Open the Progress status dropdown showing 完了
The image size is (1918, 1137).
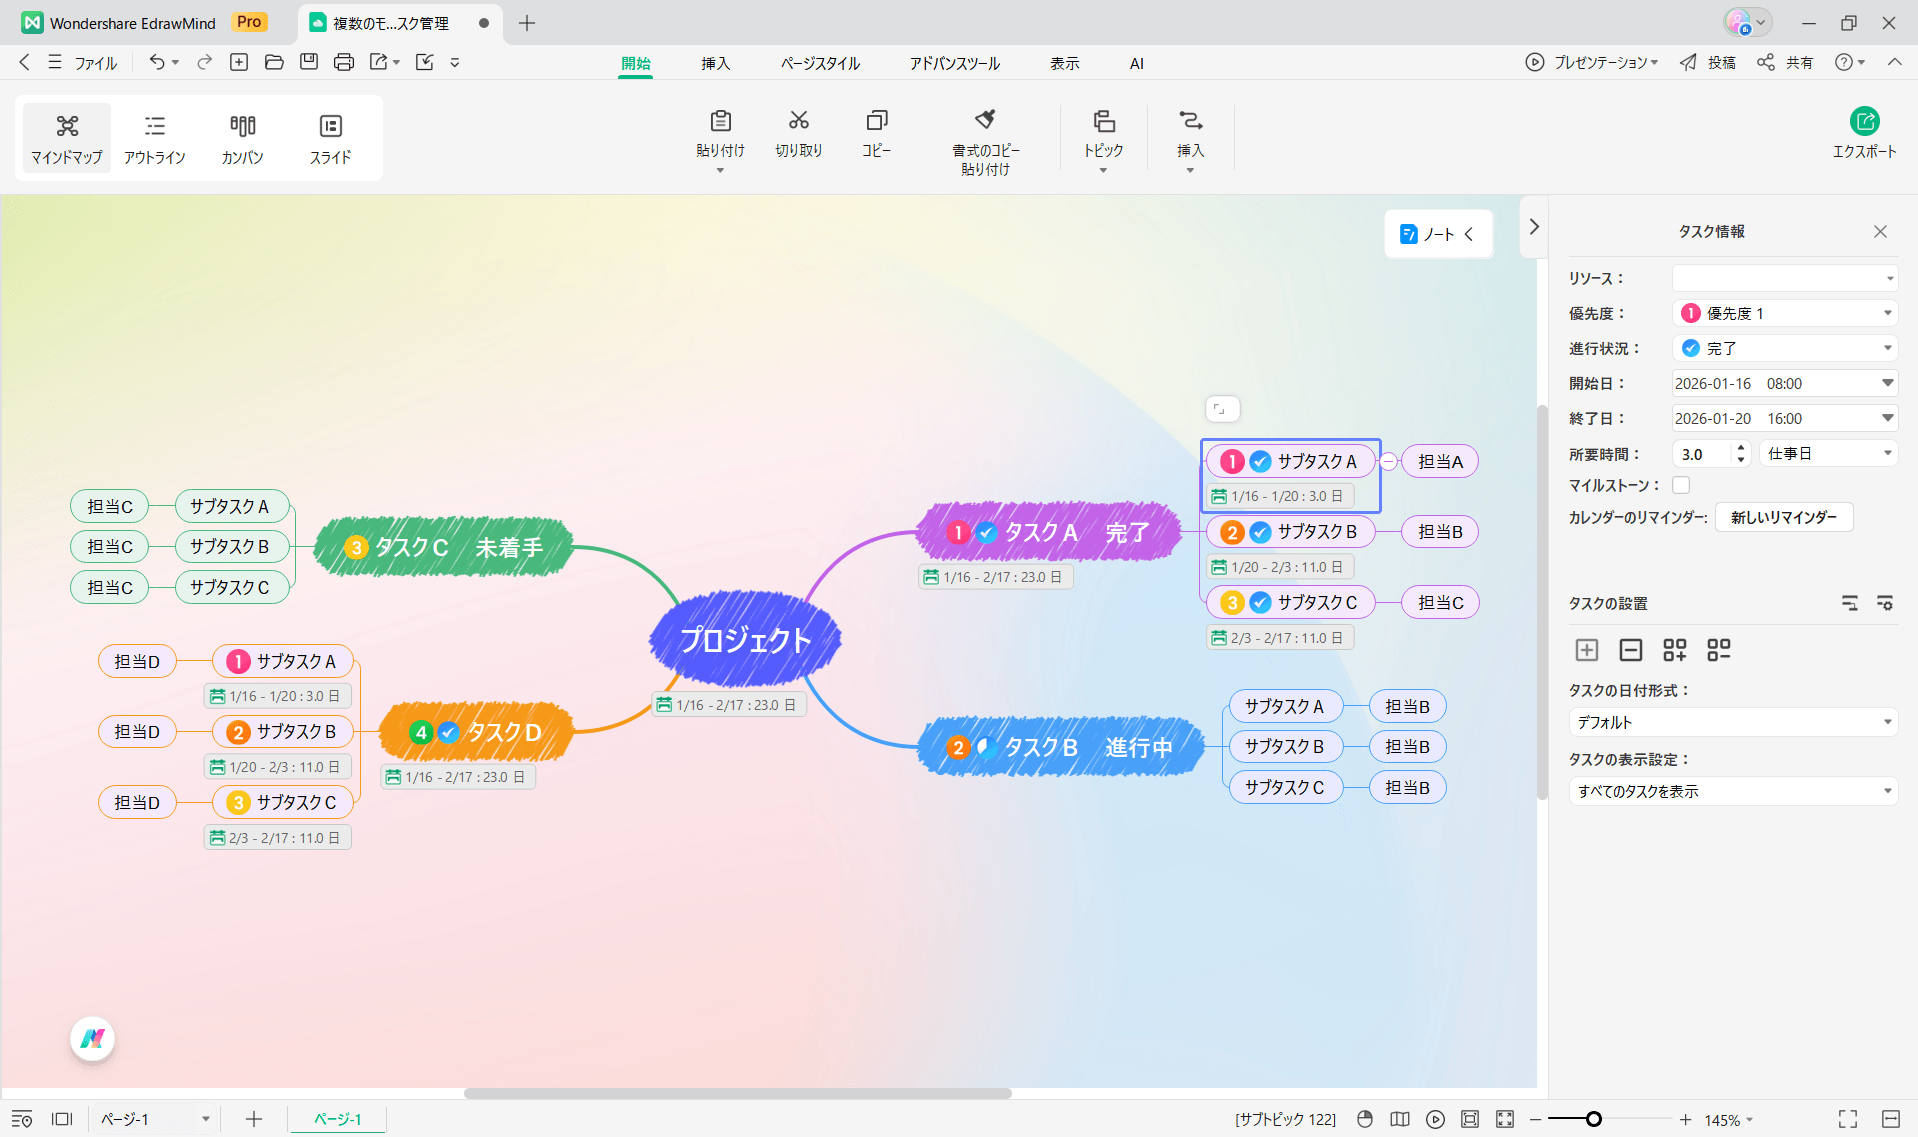click(1785, 348)
